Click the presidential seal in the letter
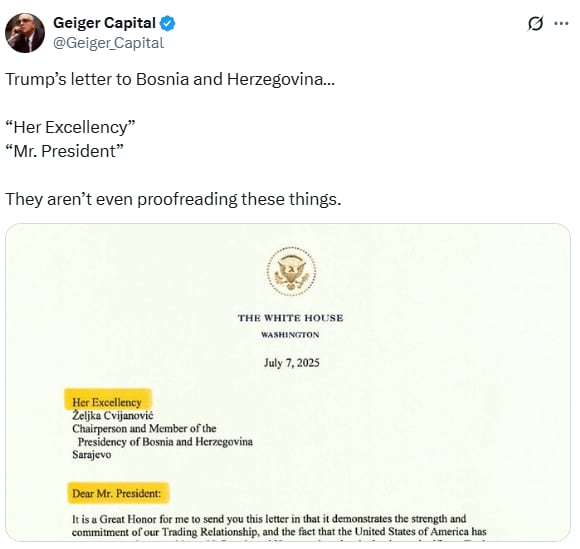 point(291,271)
